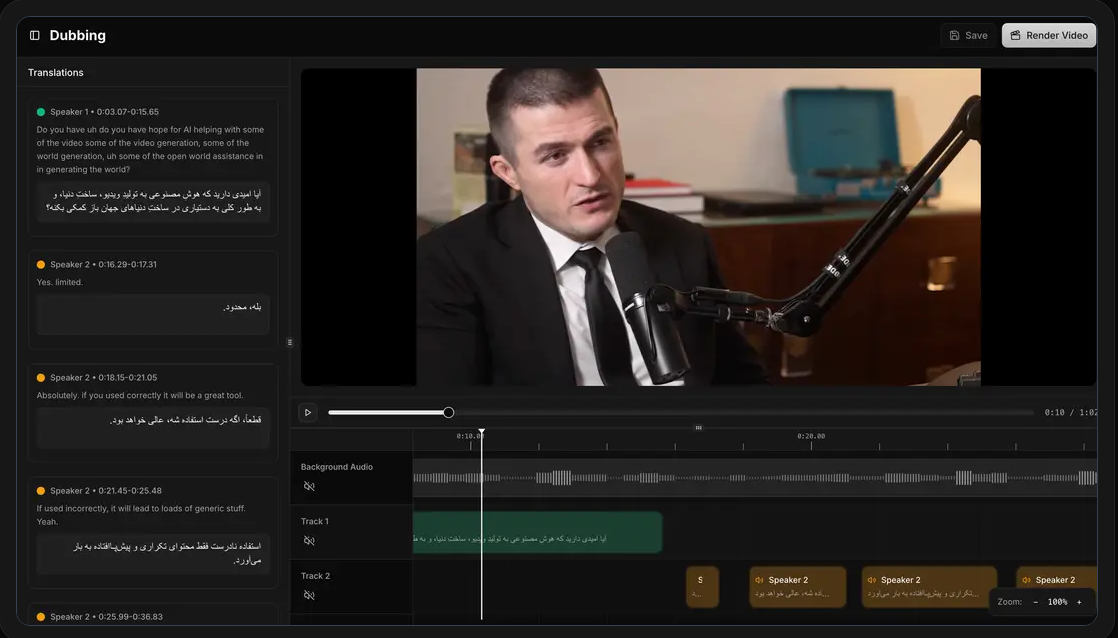
Task: Mute the Background Audio track
Action: (309, 485)
